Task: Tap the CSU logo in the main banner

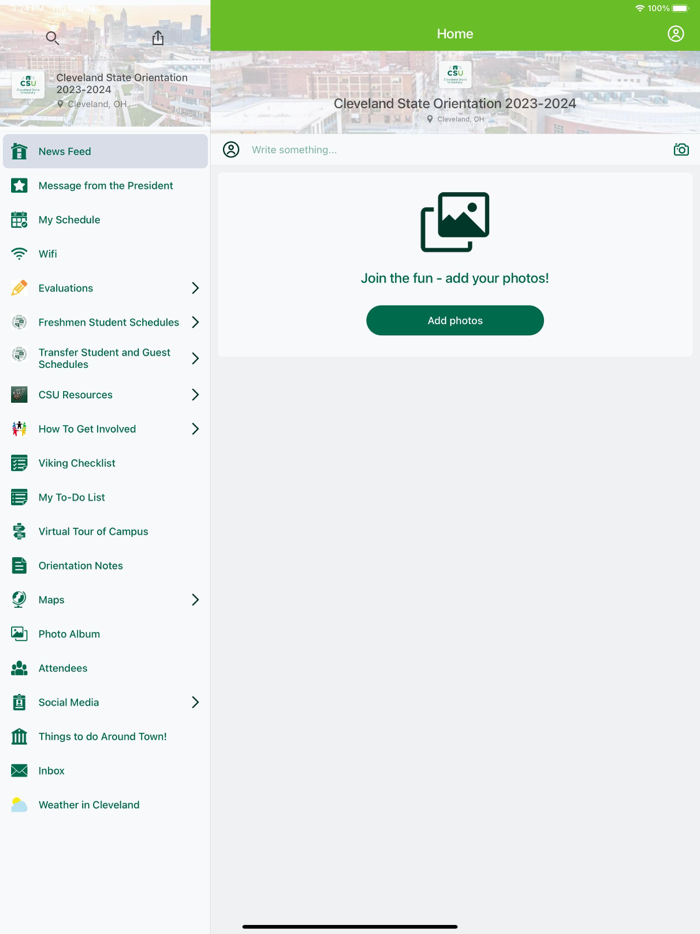Action: click(x=455, y=74)
